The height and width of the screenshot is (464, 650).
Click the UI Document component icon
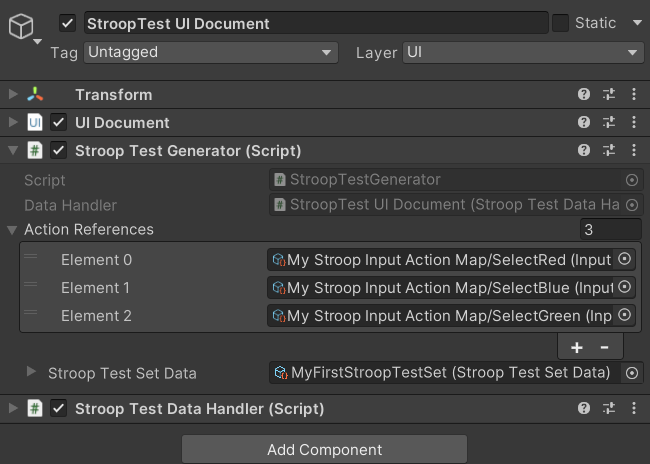35,122
